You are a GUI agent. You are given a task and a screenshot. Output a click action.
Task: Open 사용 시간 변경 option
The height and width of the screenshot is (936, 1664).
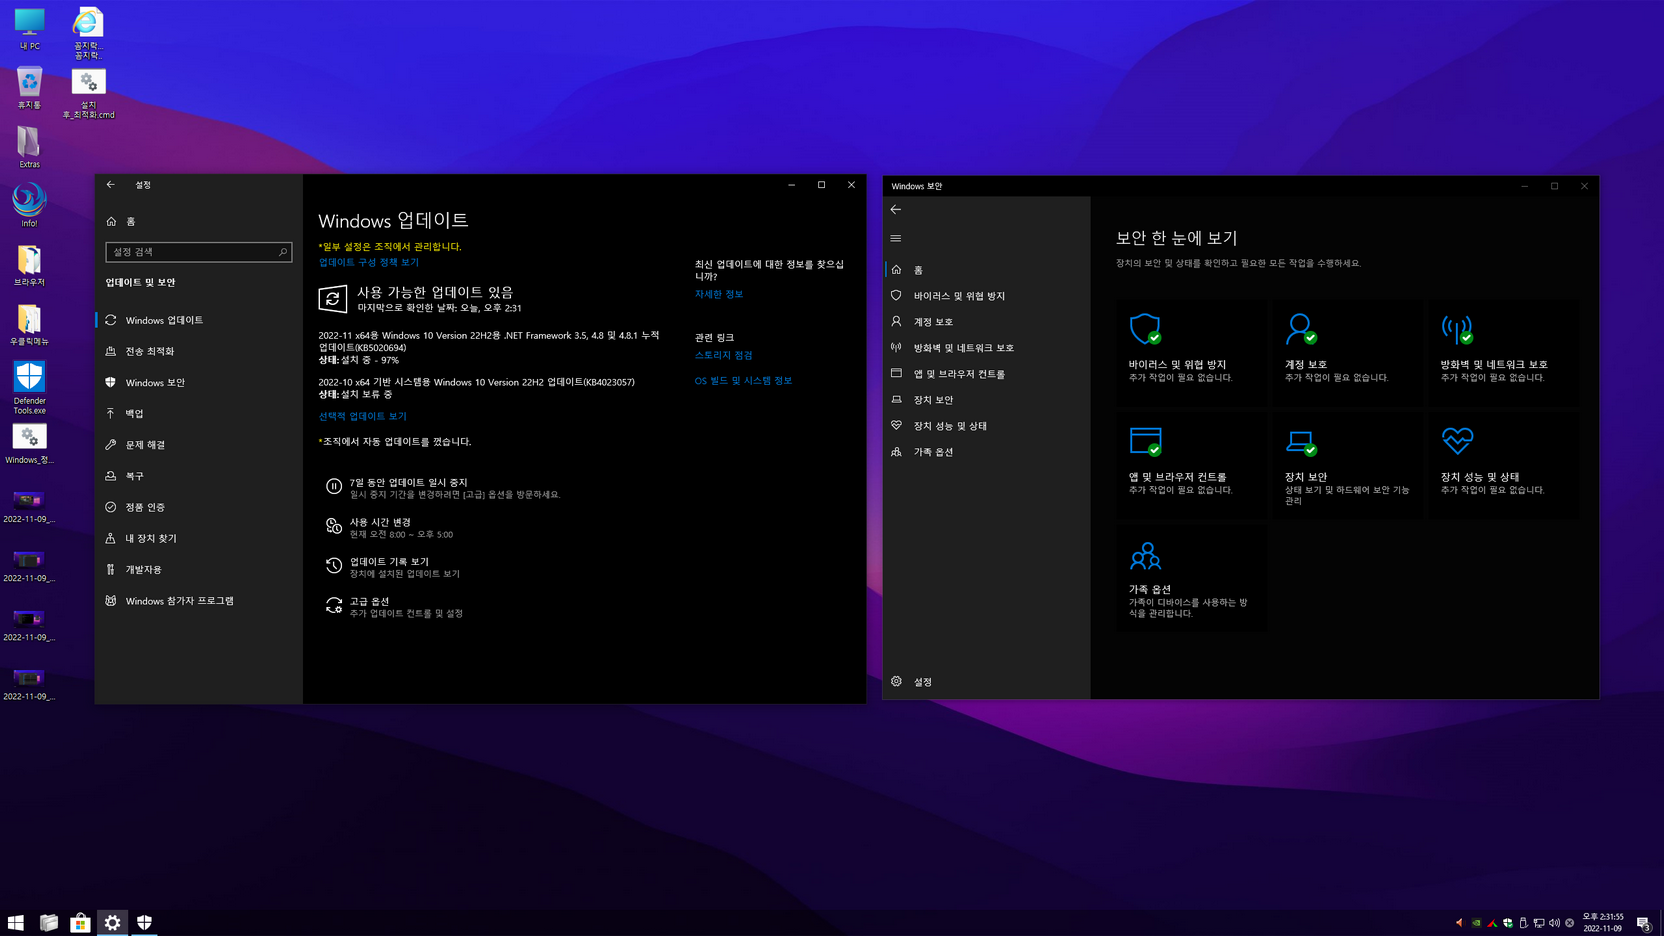pos(390,527)
